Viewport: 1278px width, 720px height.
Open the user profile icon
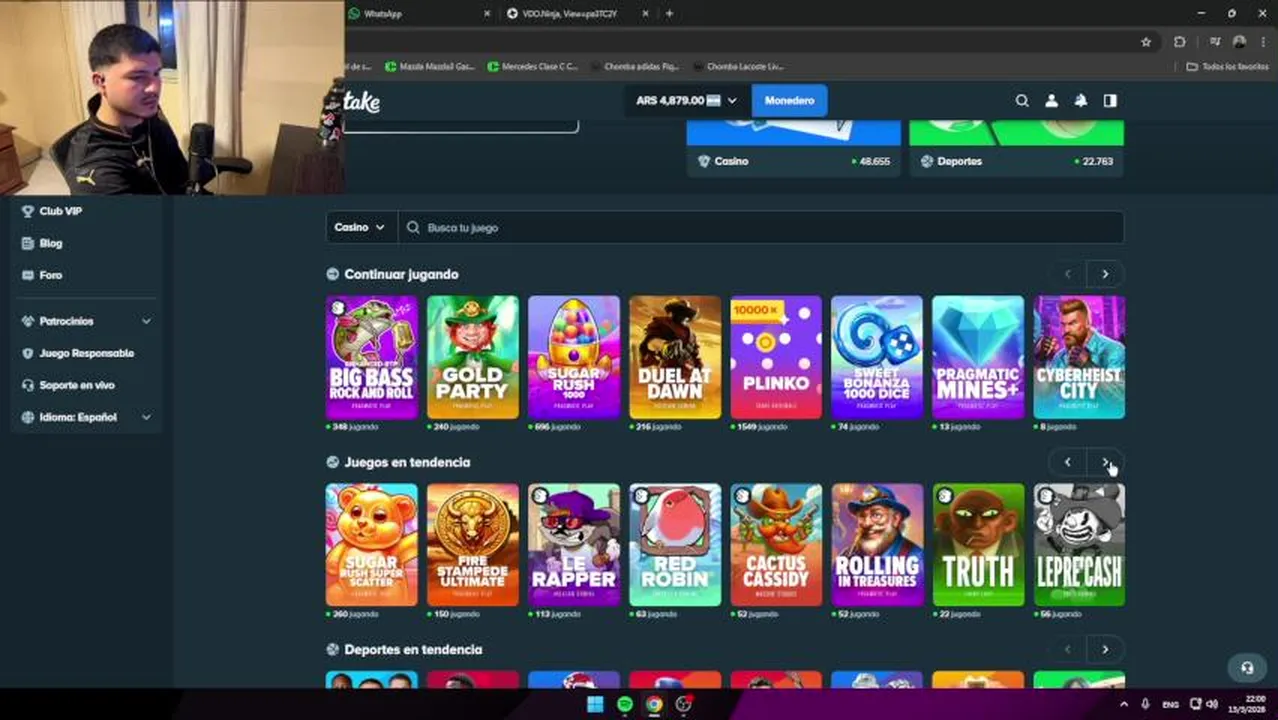(x=1051, y=101)
